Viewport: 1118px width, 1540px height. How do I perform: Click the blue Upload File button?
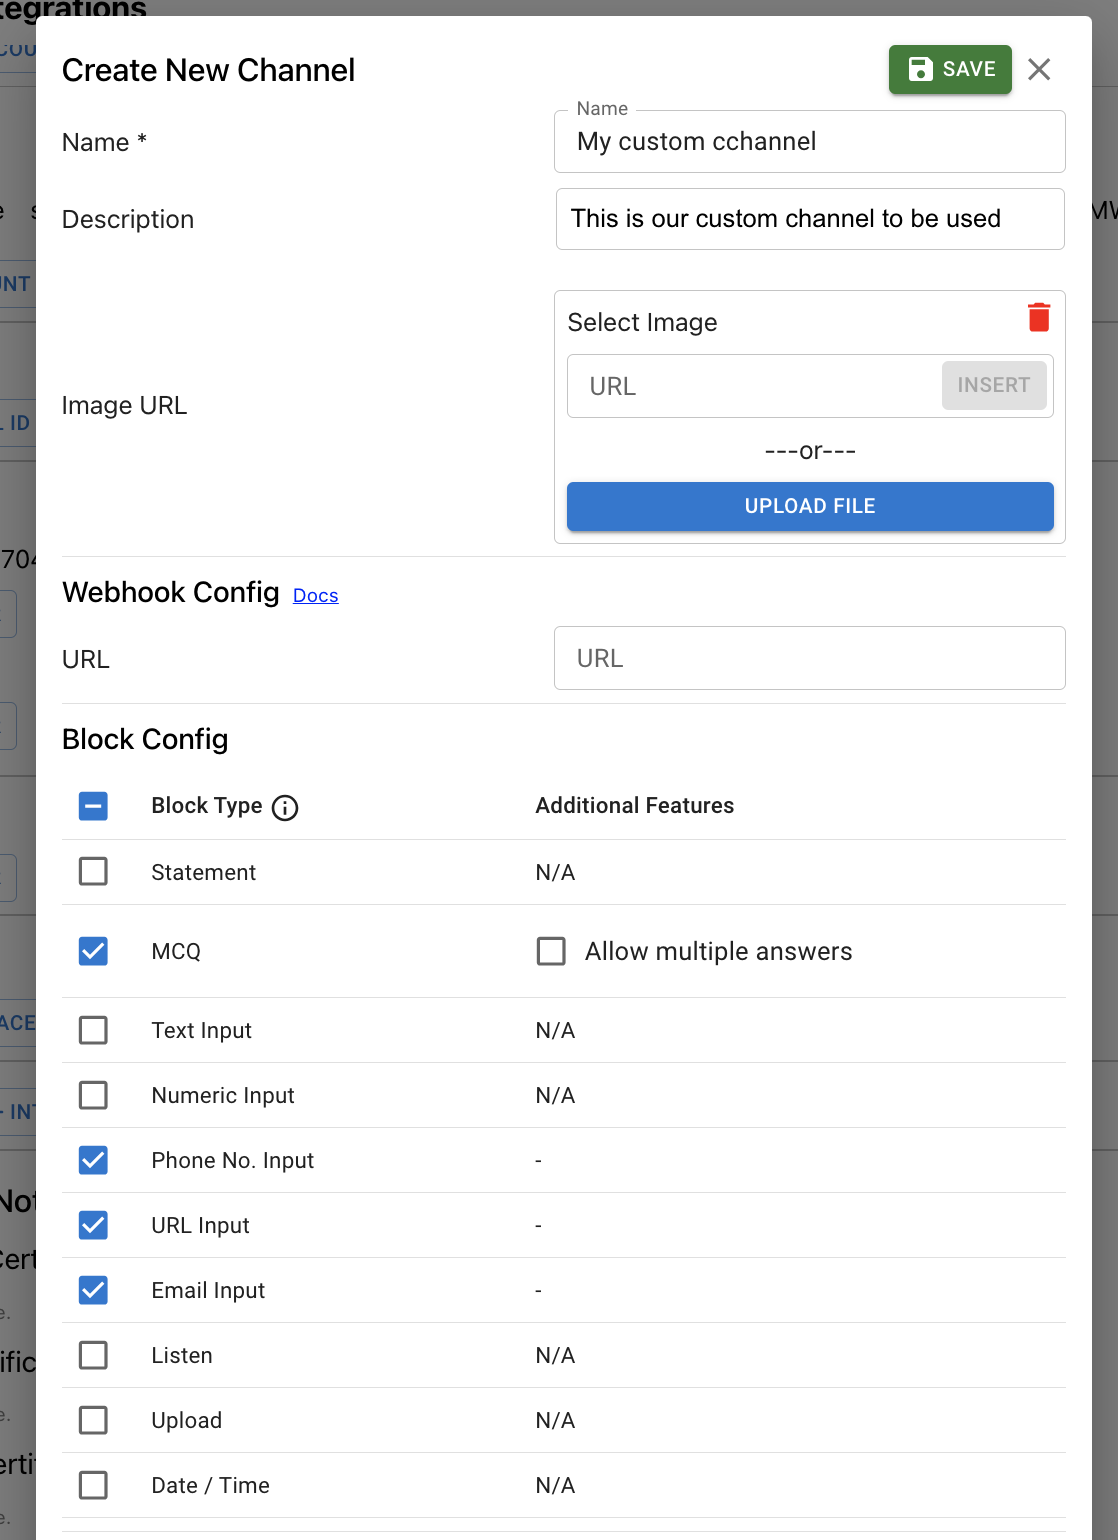click(809, 506)
